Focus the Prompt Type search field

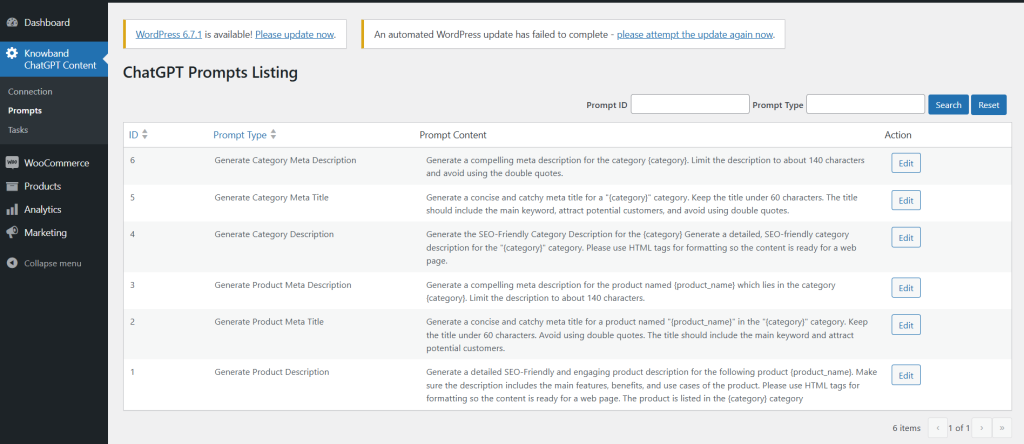coord(865,104)
